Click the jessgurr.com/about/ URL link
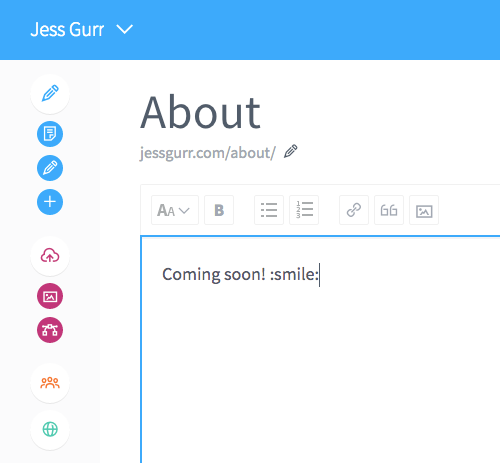Viewport: 500px width, 463px height. pyautogui.click(x=208, y=153)
